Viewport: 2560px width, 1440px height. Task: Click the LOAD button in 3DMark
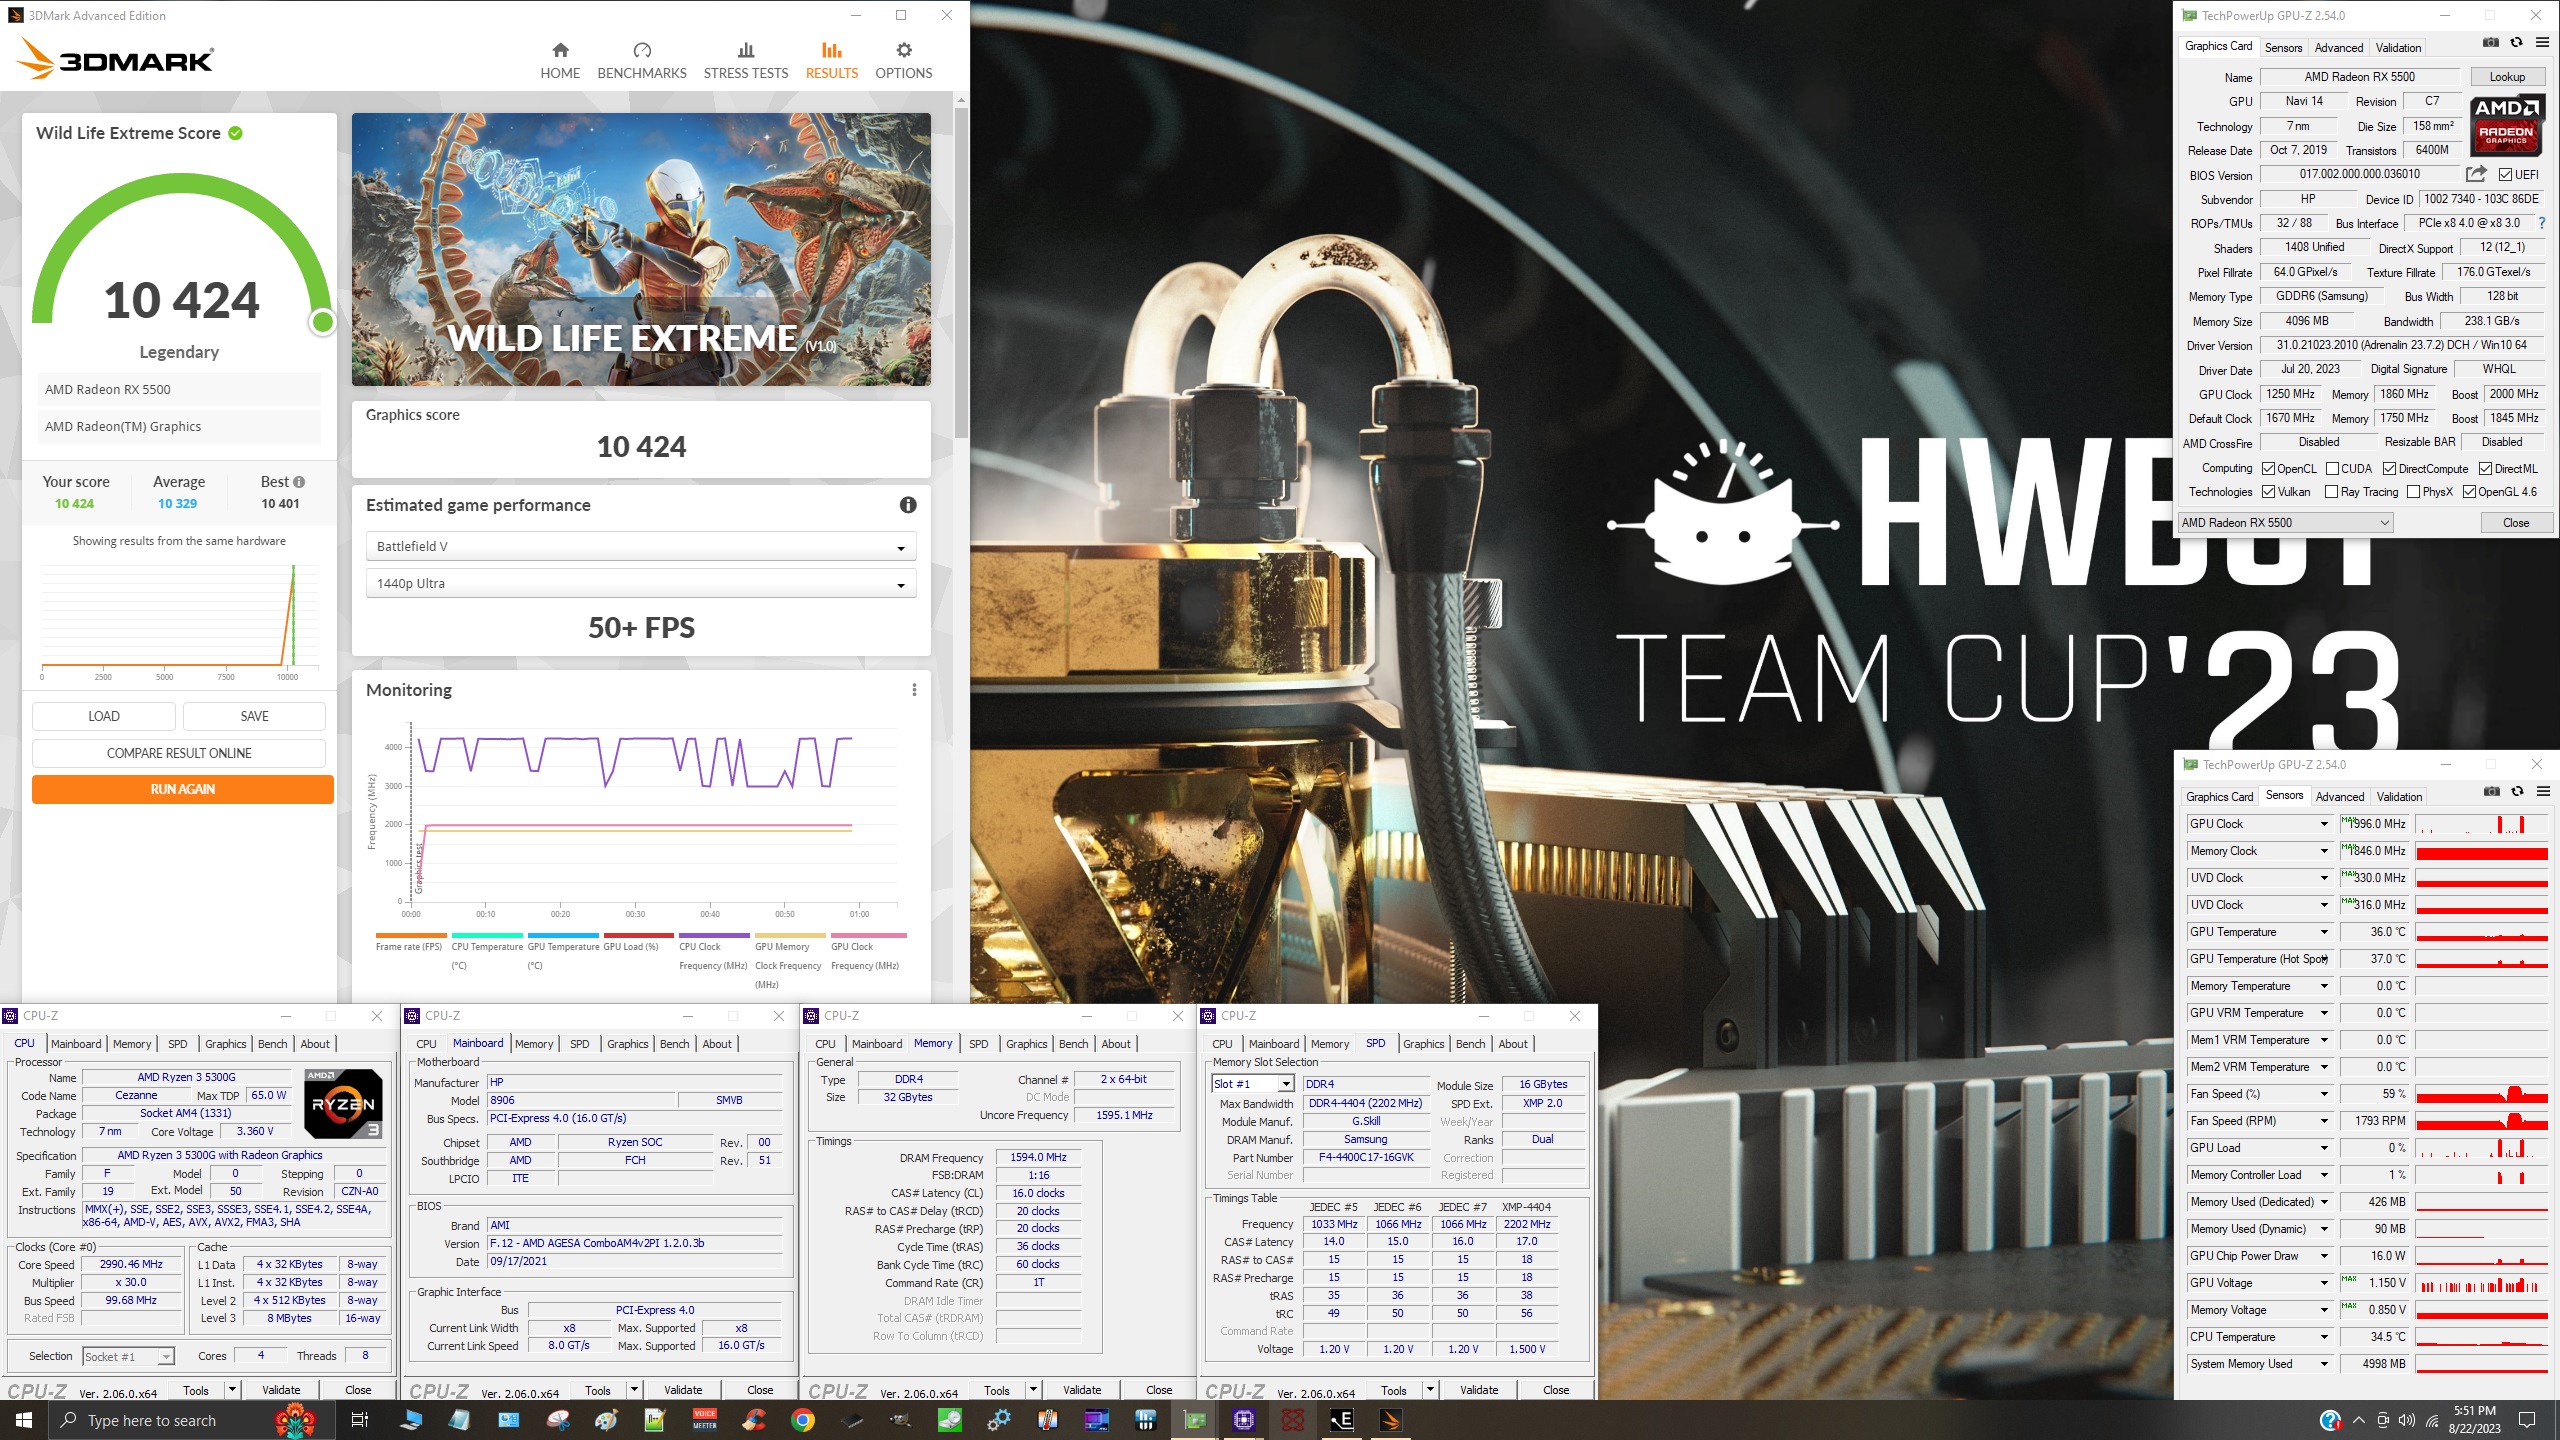104,716
